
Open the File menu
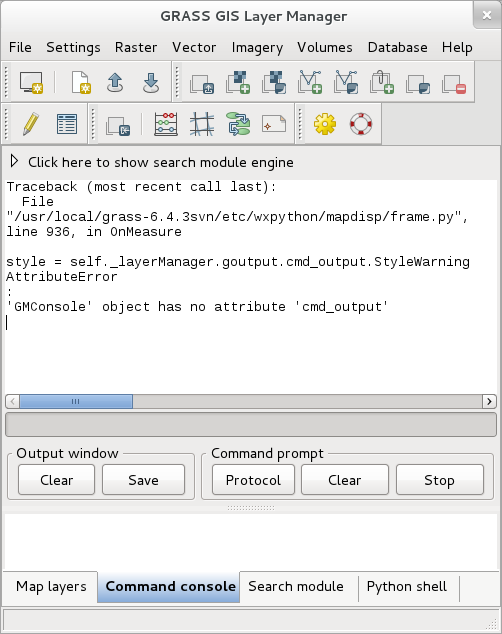point(20,47)
